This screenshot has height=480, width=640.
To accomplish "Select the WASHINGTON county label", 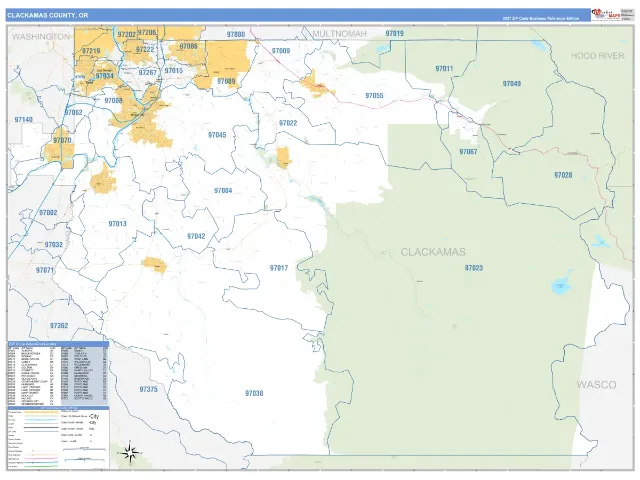I will 41,37.
